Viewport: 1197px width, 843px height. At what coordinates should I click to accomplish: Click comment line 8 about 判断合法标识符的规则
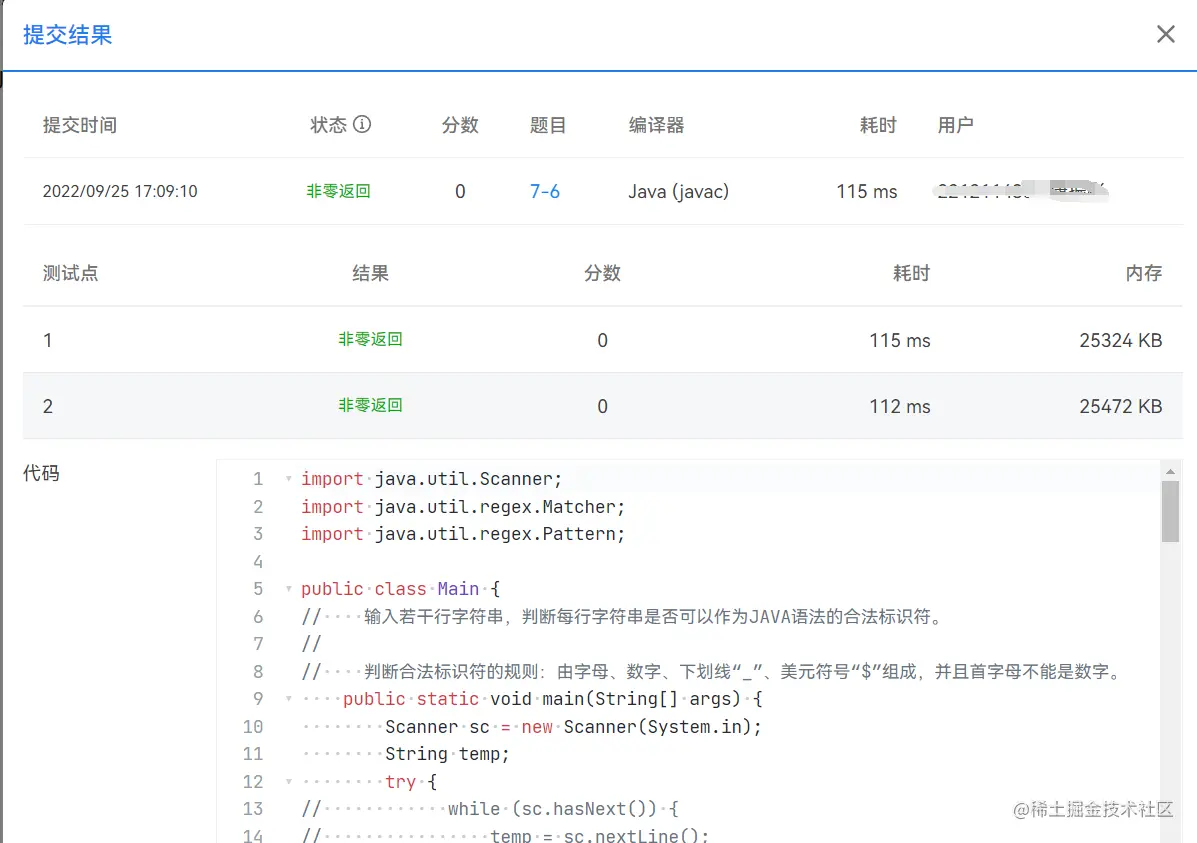(713, 671)
